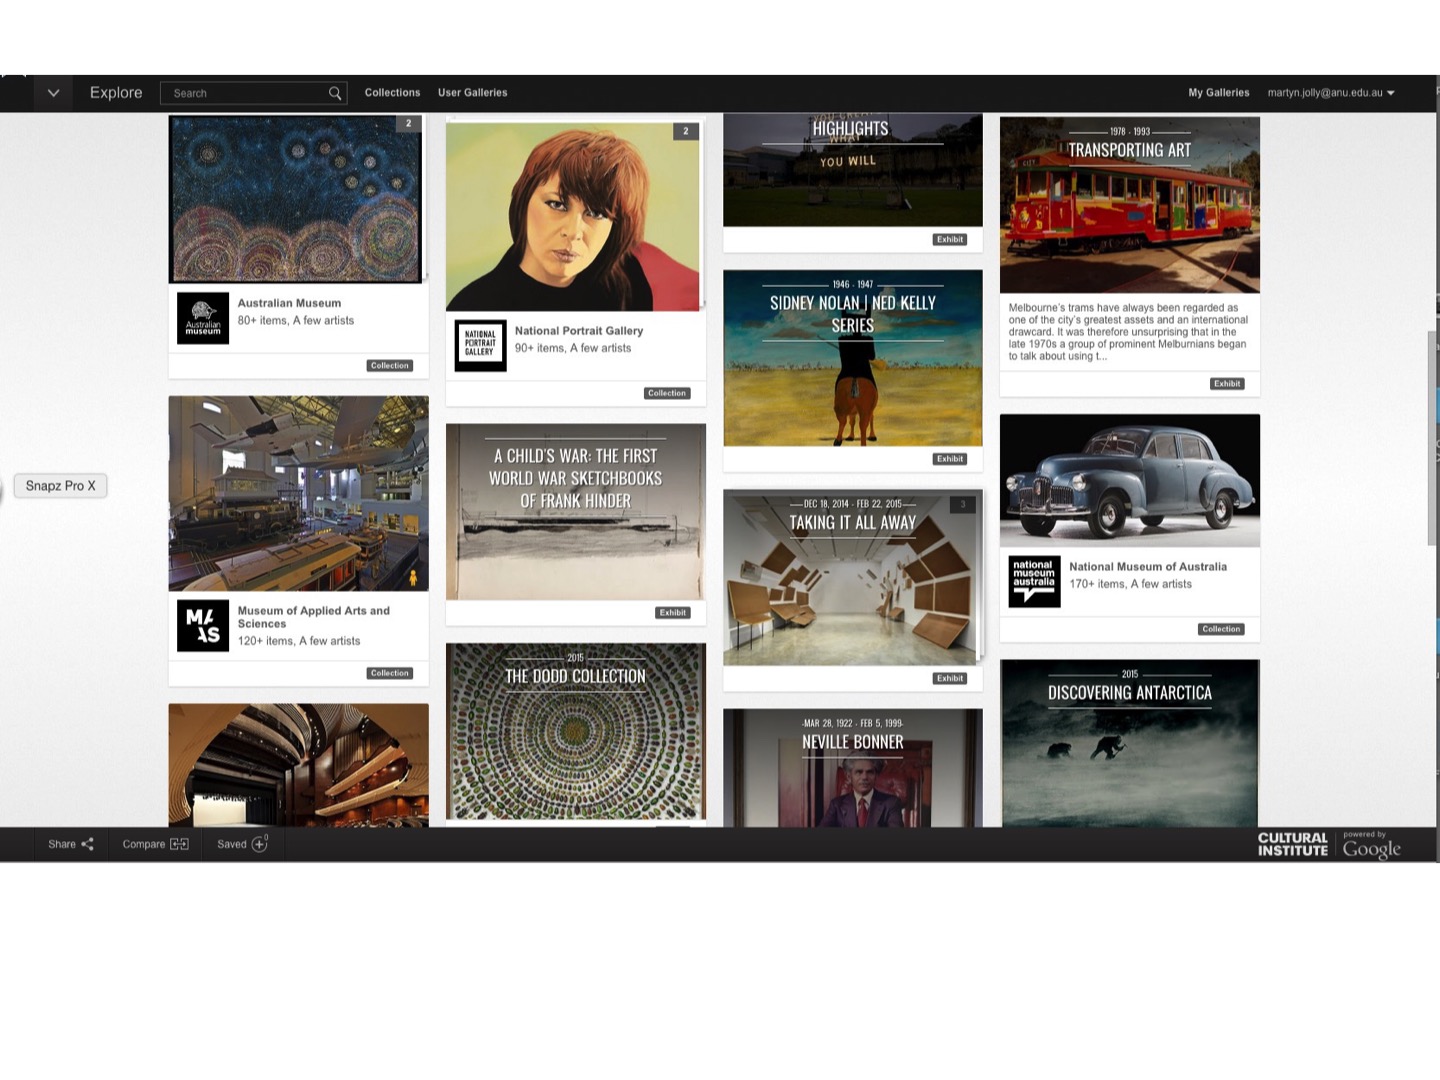
Task: Click the Snapz Pro X button
Action: coord(61,486)
